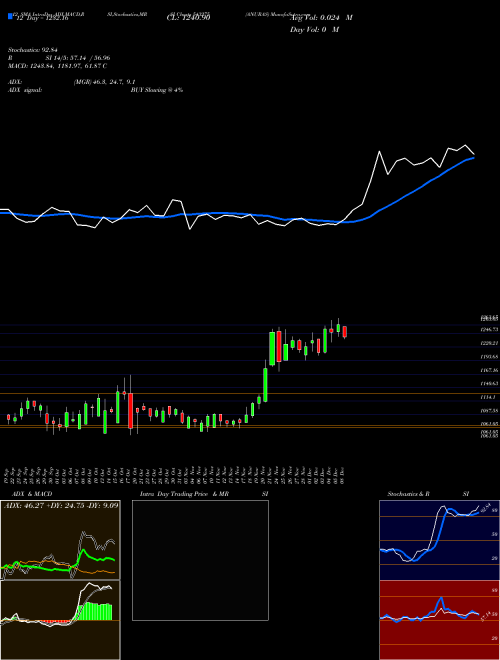
Task: Select the 'BUY Slowing @ 4%' signal text
Action: 157,90
